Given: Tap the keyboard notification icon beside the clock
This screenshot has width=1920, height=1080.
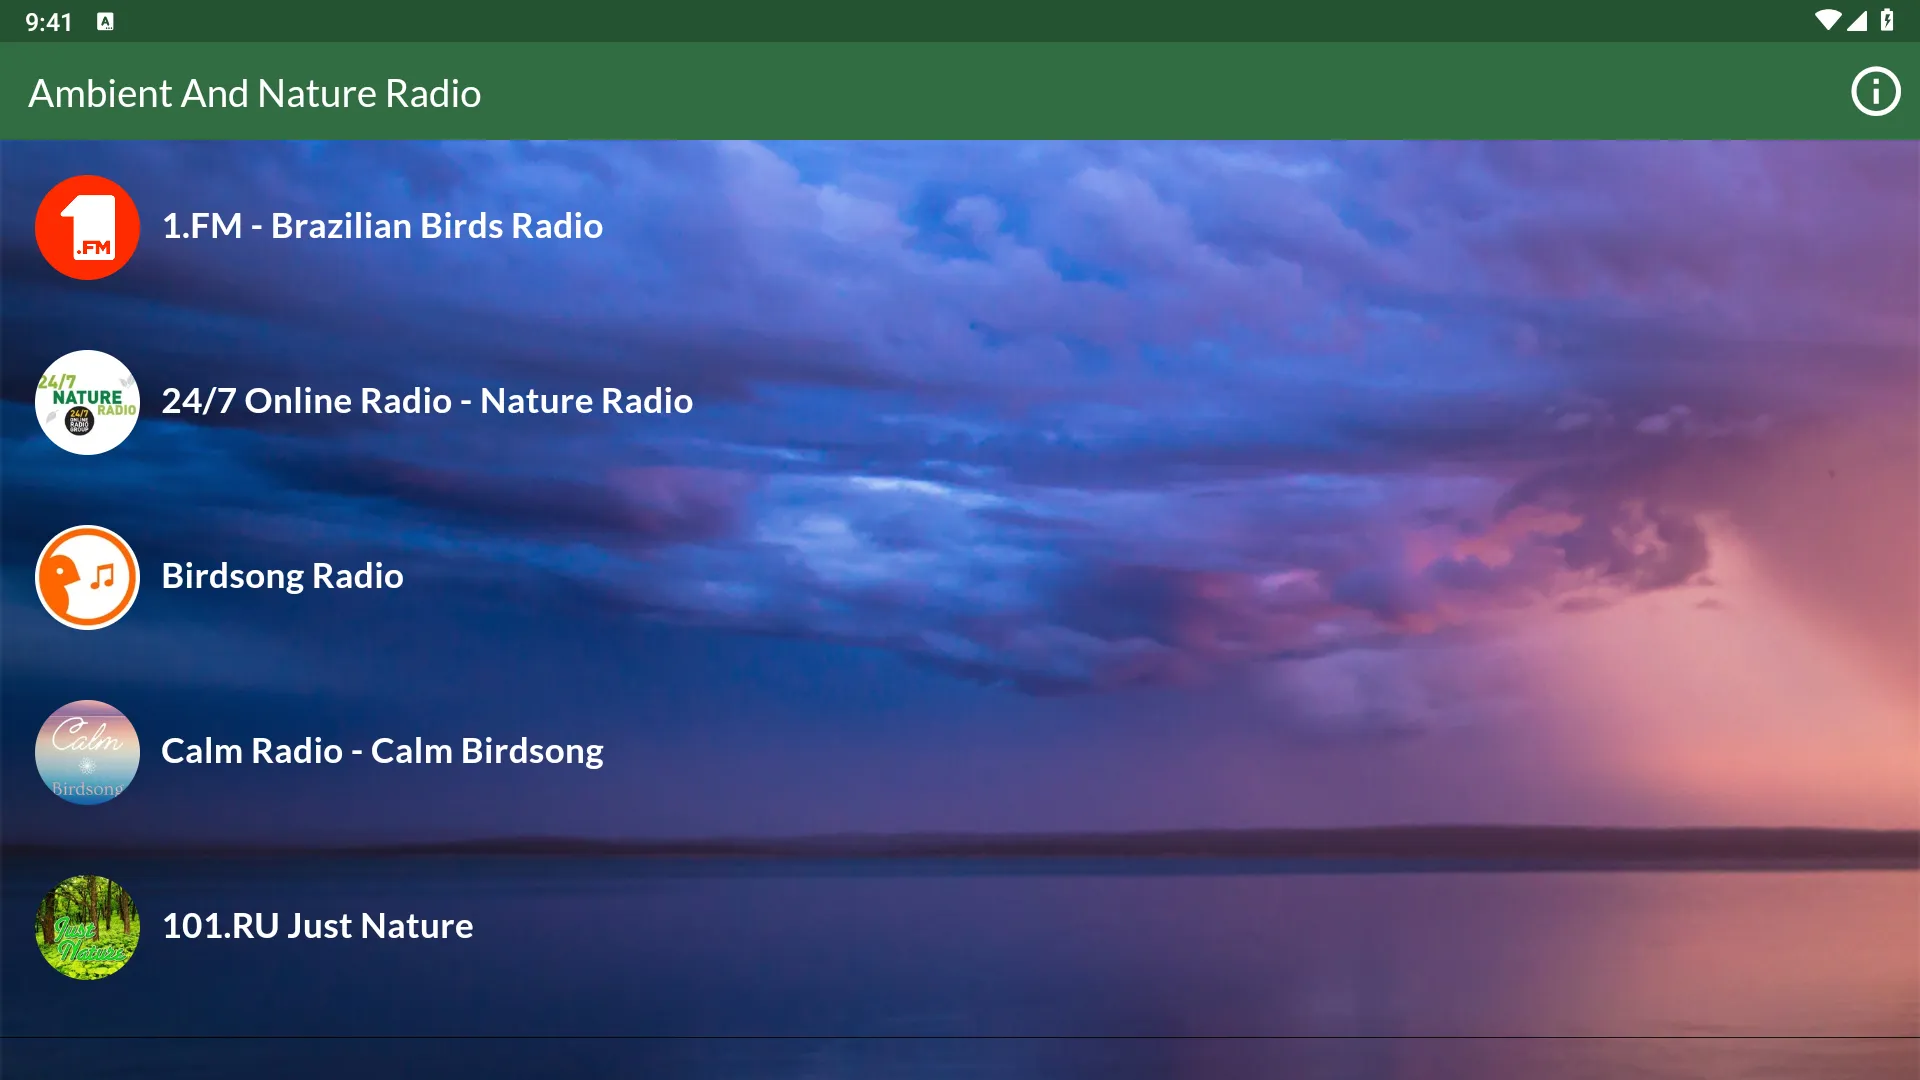Looking at the screenshot, I should 105,21.
